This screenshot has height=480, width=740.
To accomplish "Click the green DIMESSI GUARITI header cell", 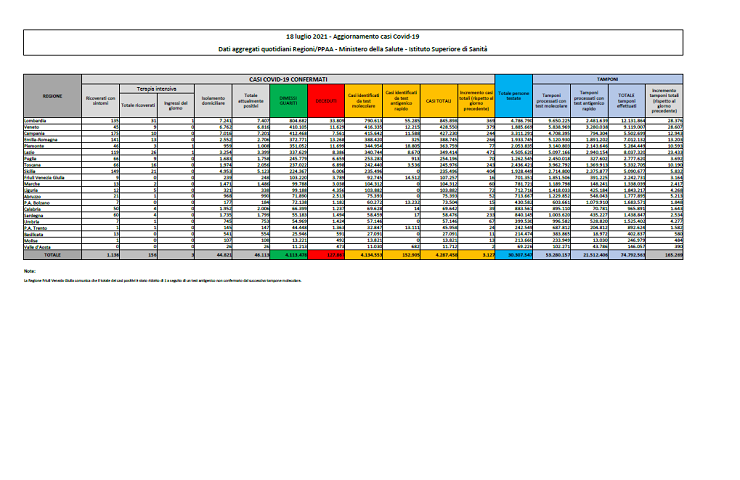I will click(x=285, y=100).
